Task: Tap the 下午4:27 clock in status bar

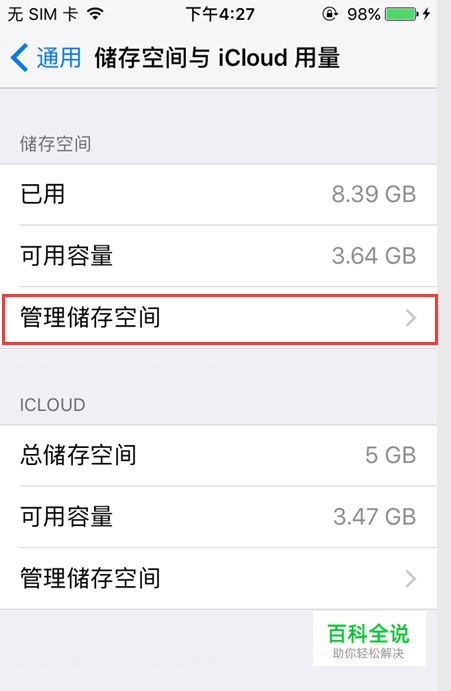Action: (x=220, y=14)
